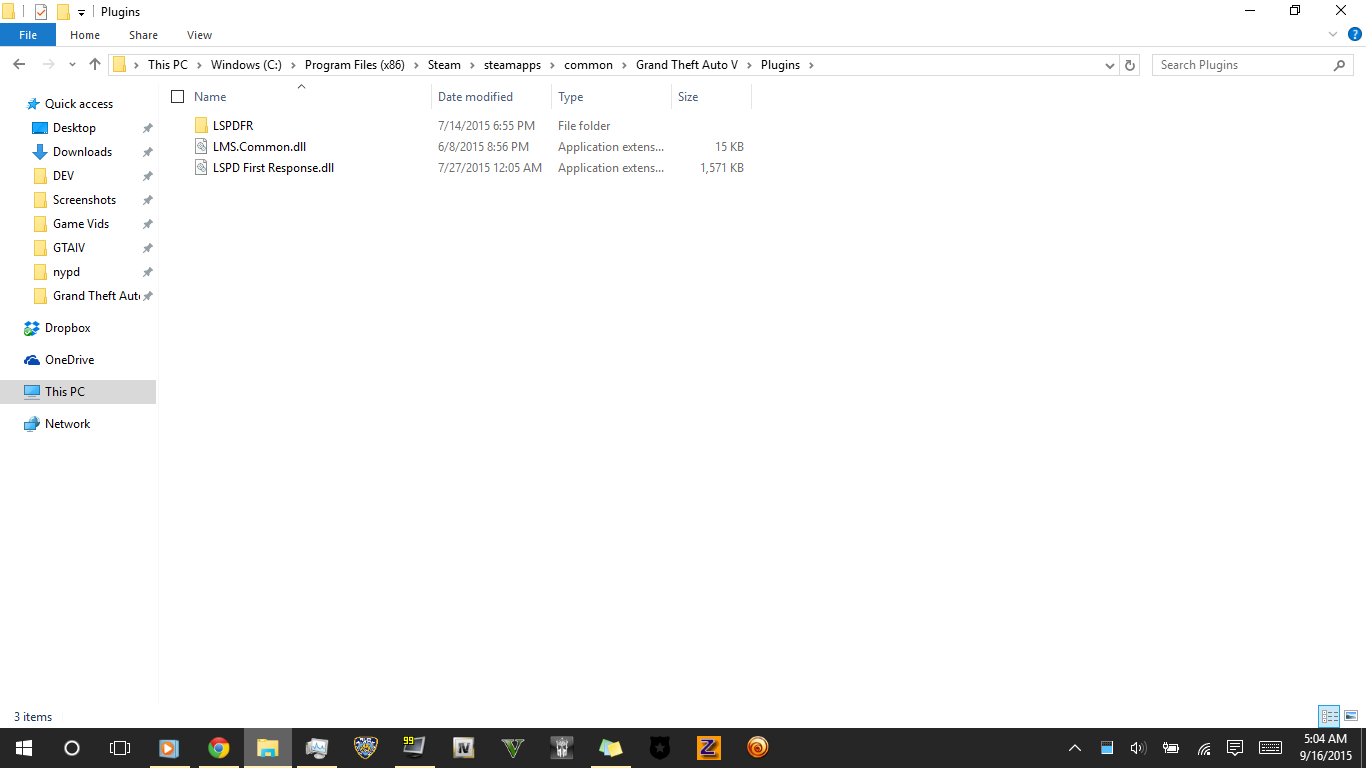Open Quick access in the navigation pane
Viewport: 1366px width, 768px height.
pyautogui.click(x=79, y=104)
